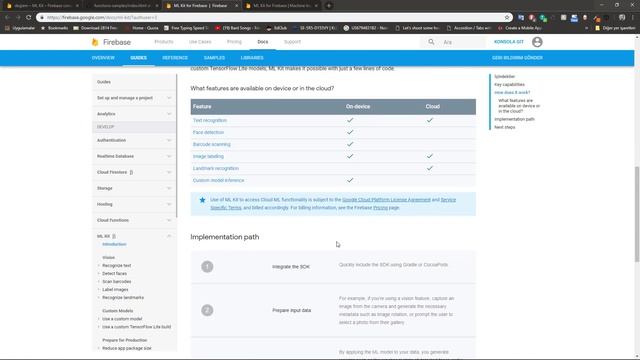Click the page vertical scrollbar

tap(637, 214)
